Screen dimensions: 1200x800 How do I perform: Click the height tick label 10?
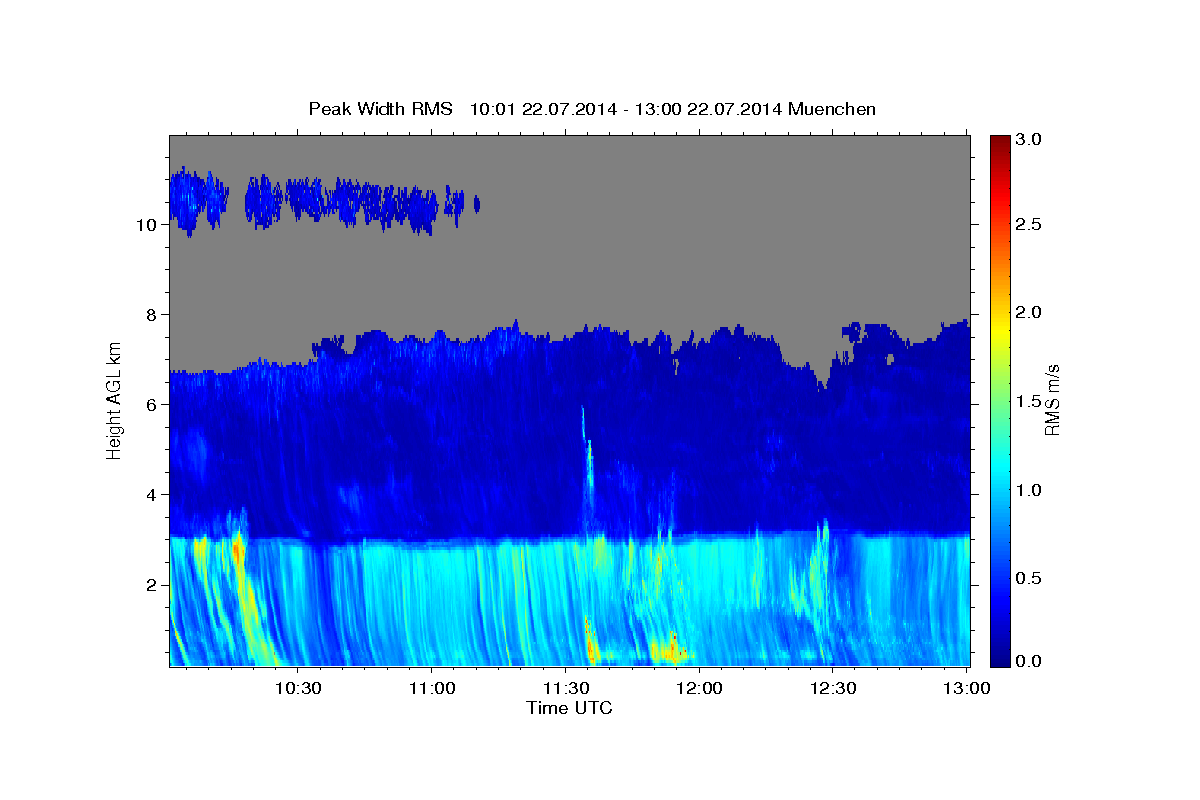[x=148, y=225]
